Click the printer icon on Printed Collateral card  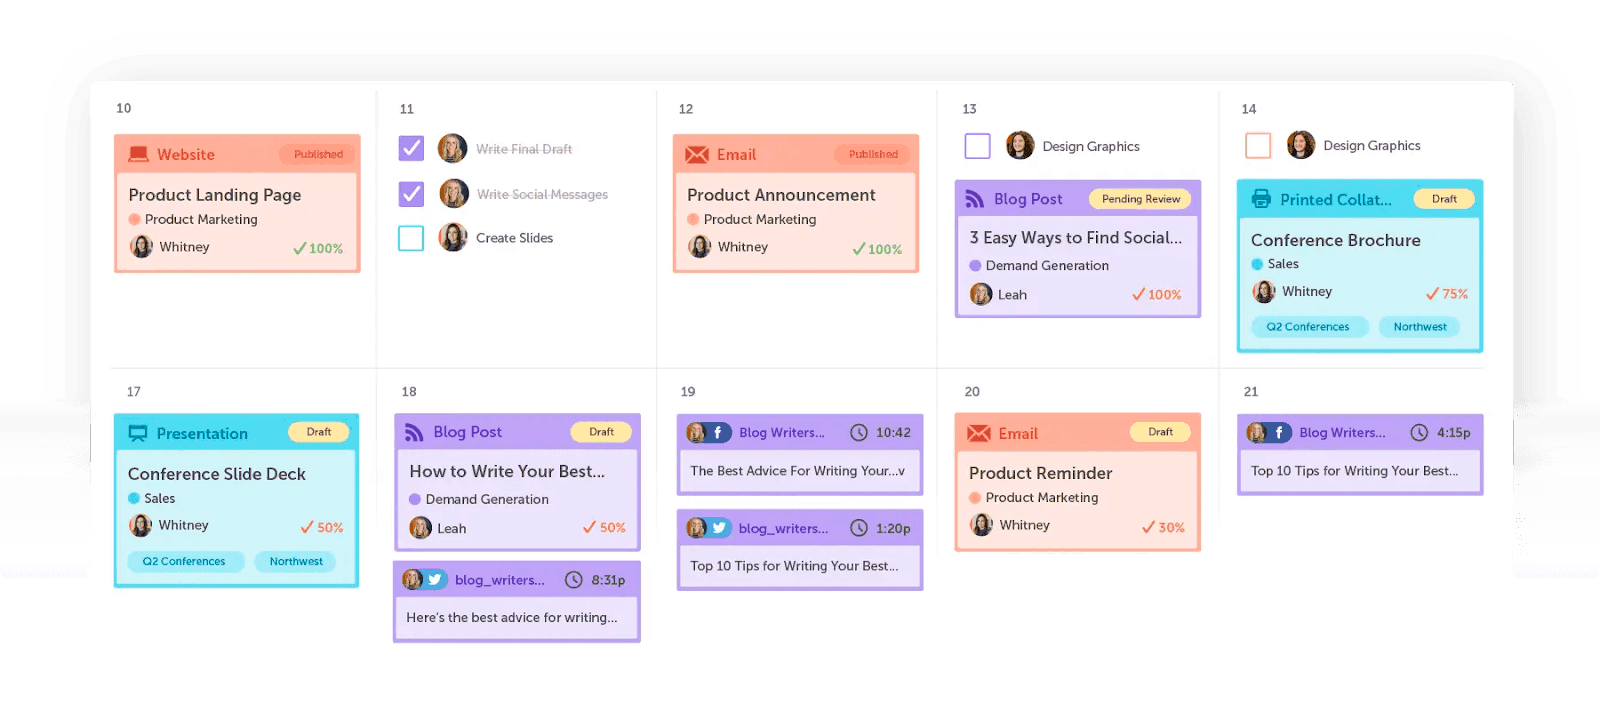pyautogui.click(x=1261, y=199)
